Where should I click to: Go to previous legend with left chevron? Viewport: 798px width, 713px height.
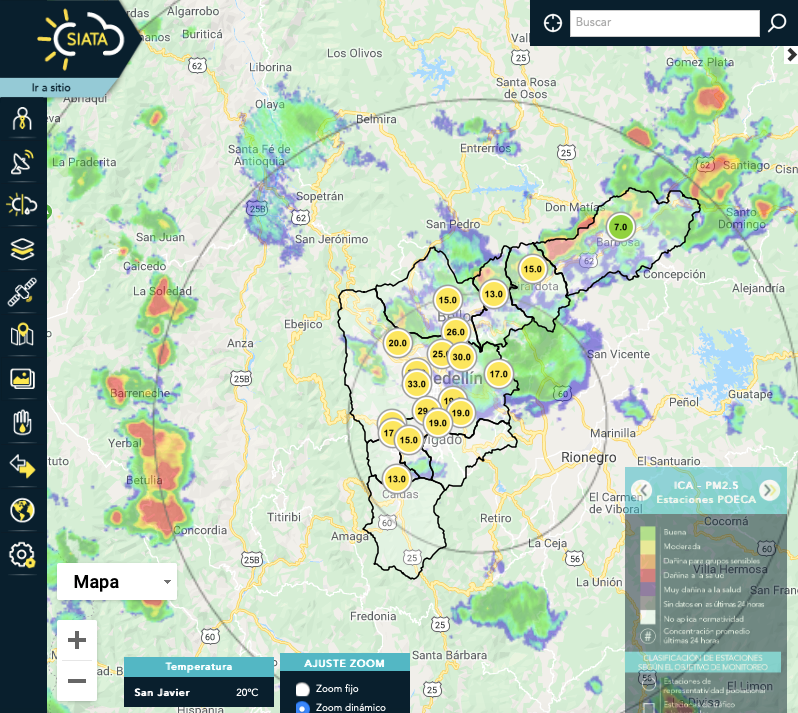tap(641, 490)
